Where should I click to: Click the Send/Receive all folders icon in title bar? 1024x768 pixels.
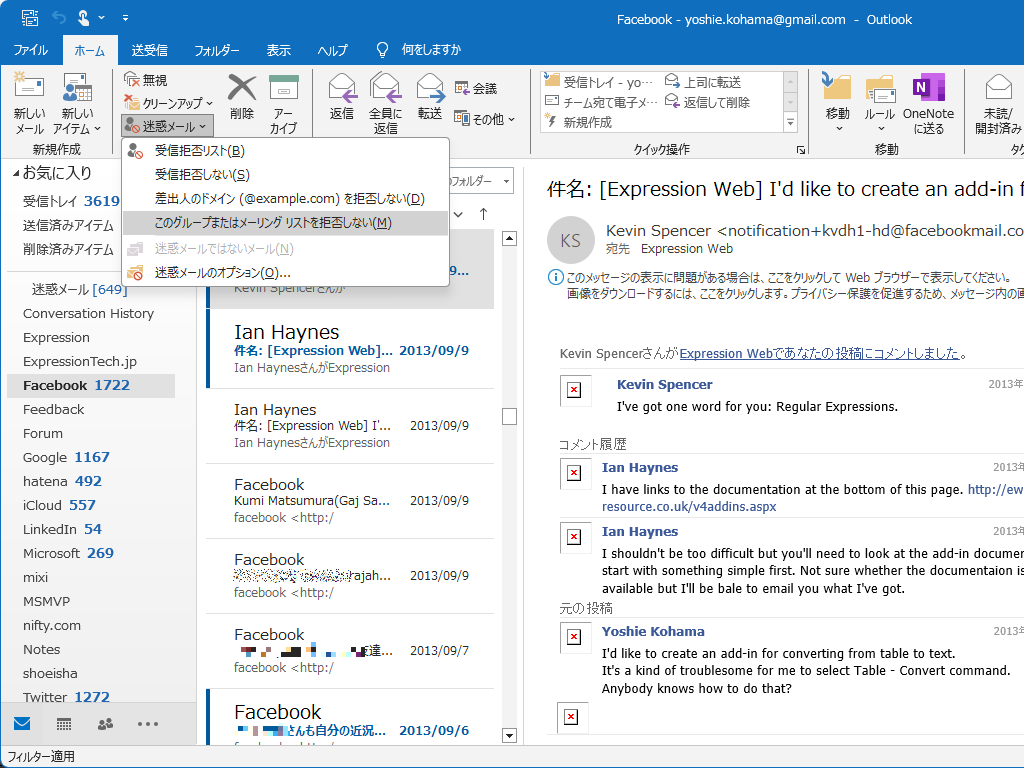click(x=29, y=18)
